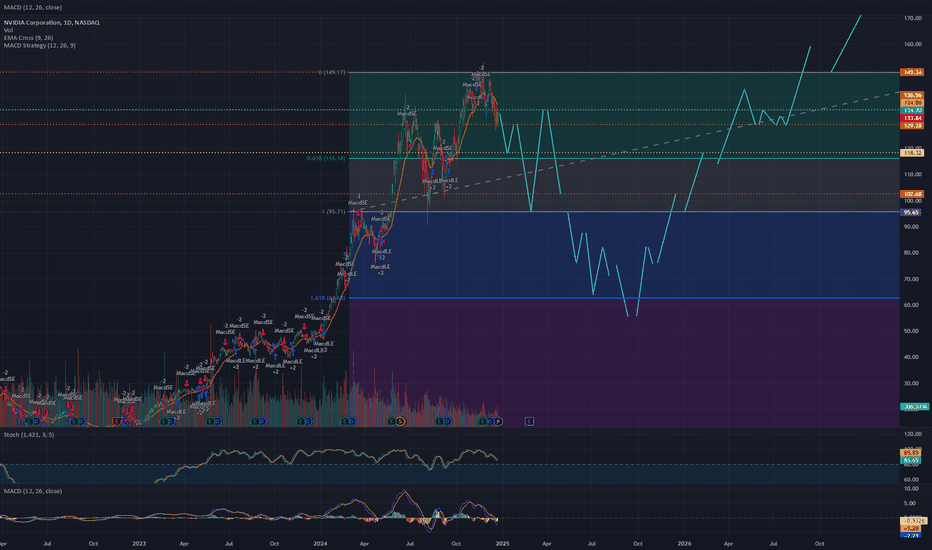This screenshot has width=932, height=550.
Task: Click the MACD (12, 26, close) header title bar
Action: tap(33, 7)
